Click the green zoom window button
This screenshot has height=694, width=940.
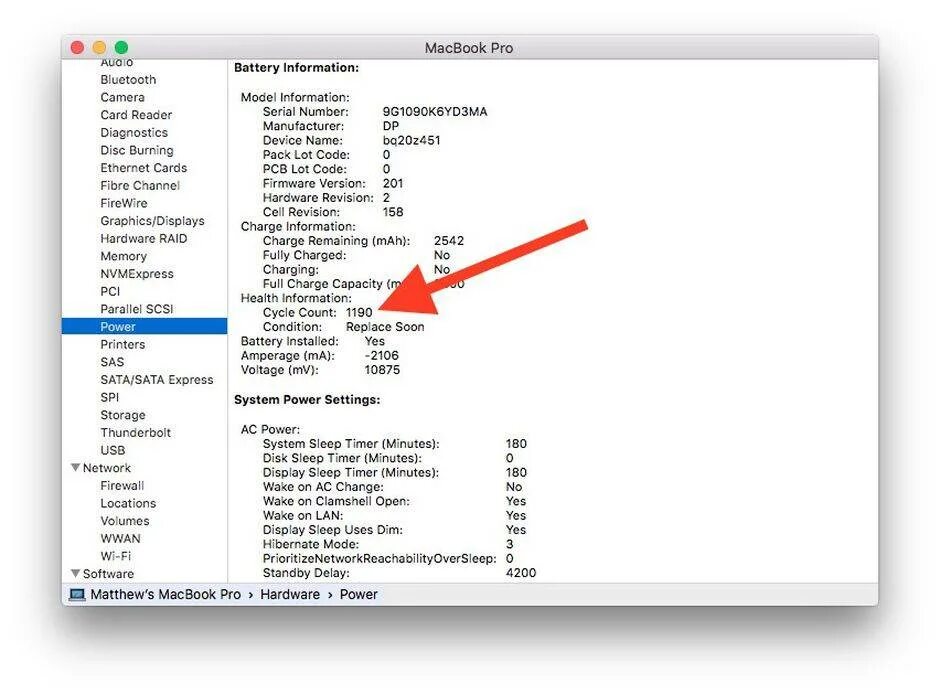click(122, 47)
